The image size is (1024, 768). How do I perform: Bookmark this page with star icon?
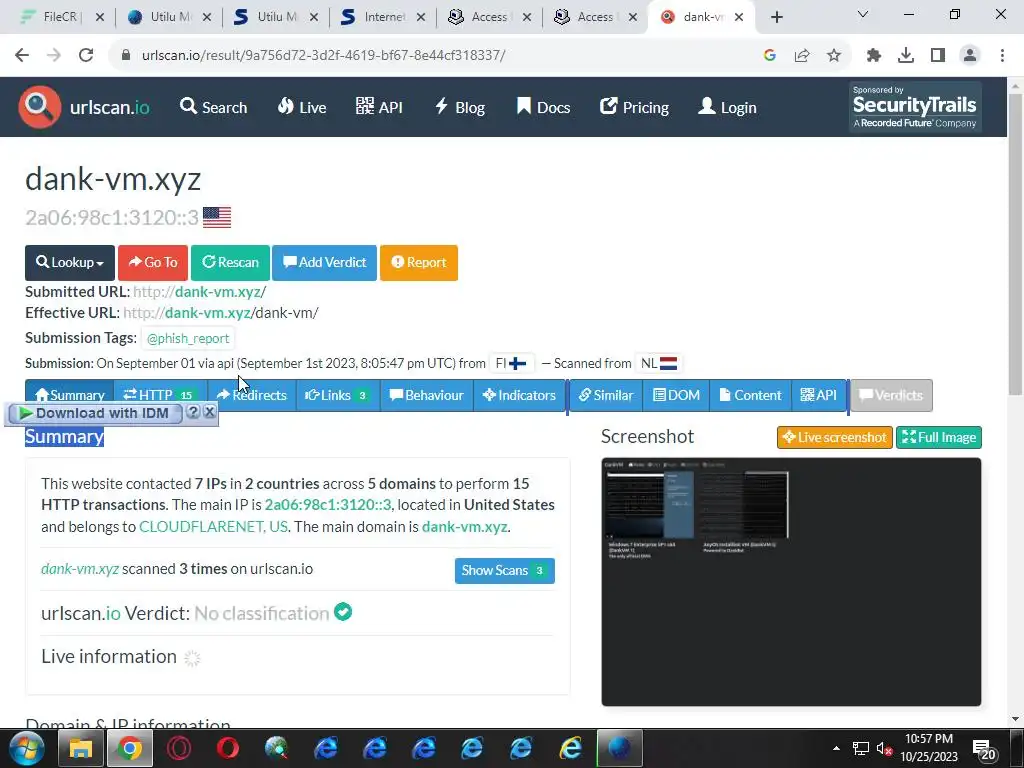coord(834,56)
